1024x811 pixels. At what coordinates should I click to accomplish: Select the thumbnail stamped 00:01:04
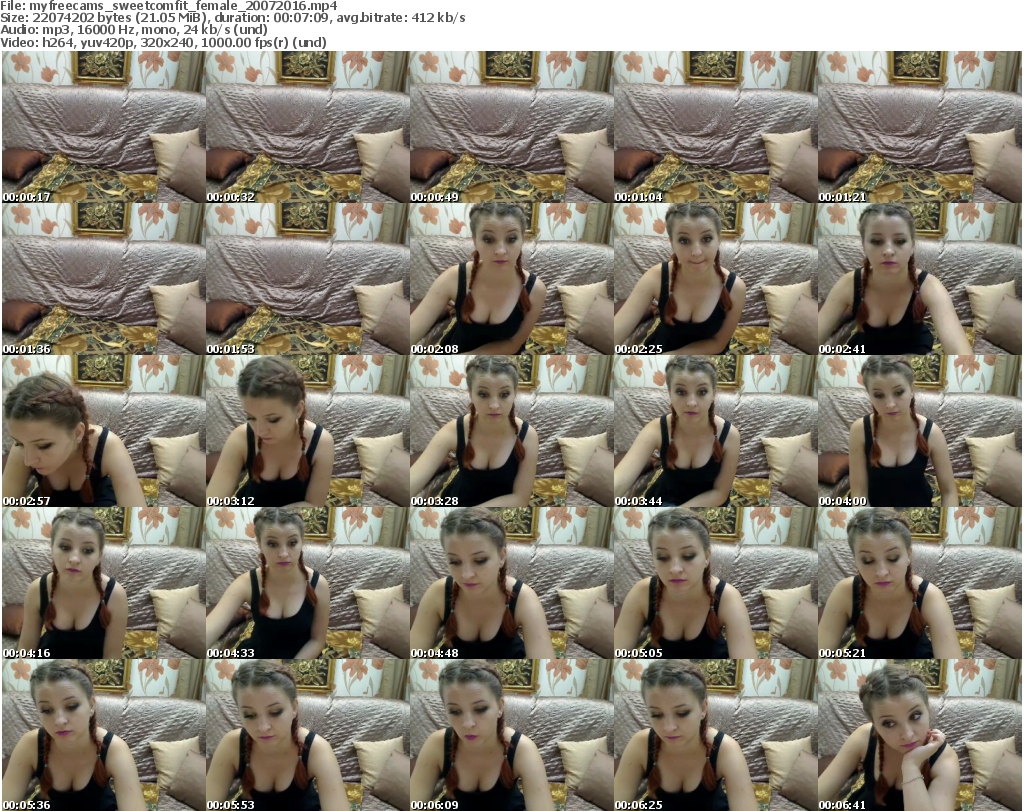point(715,127)
